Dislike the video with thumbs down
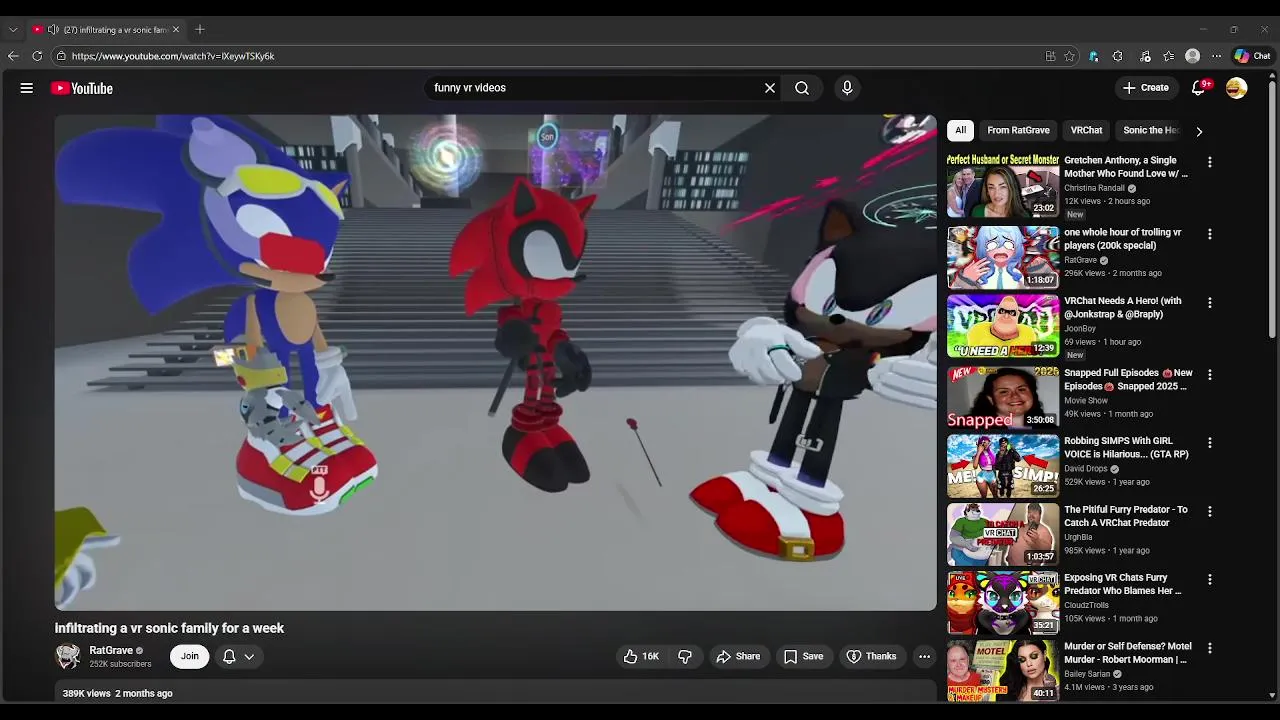This screenshot has height=720, width=1280. coord(685,656)
